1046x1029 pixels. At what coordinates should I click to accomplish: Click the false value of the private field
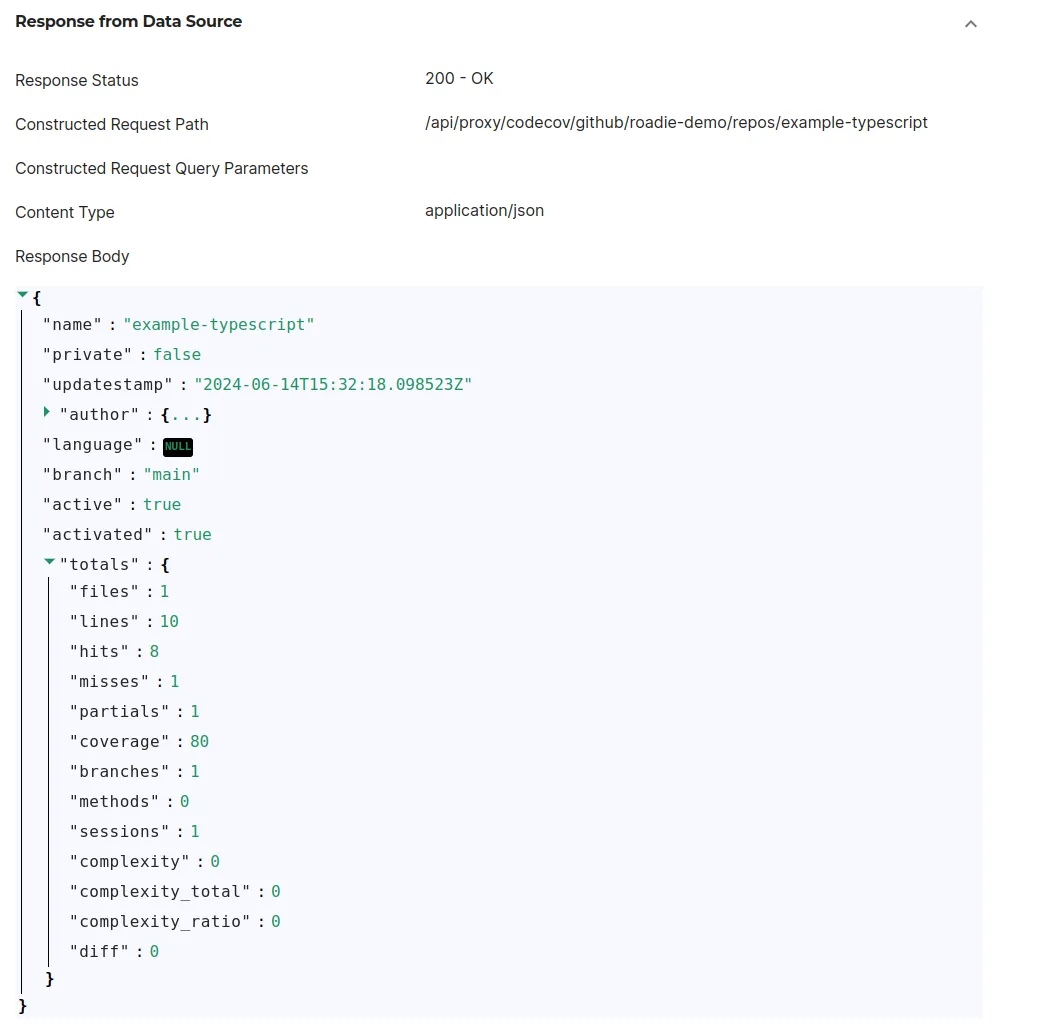coord(177,354)
